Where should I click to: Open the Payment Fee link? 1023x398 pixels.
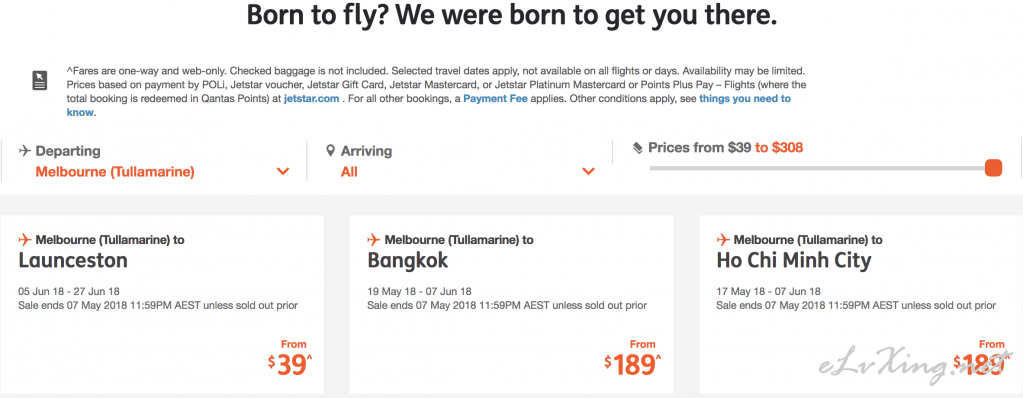click(495, 99)
